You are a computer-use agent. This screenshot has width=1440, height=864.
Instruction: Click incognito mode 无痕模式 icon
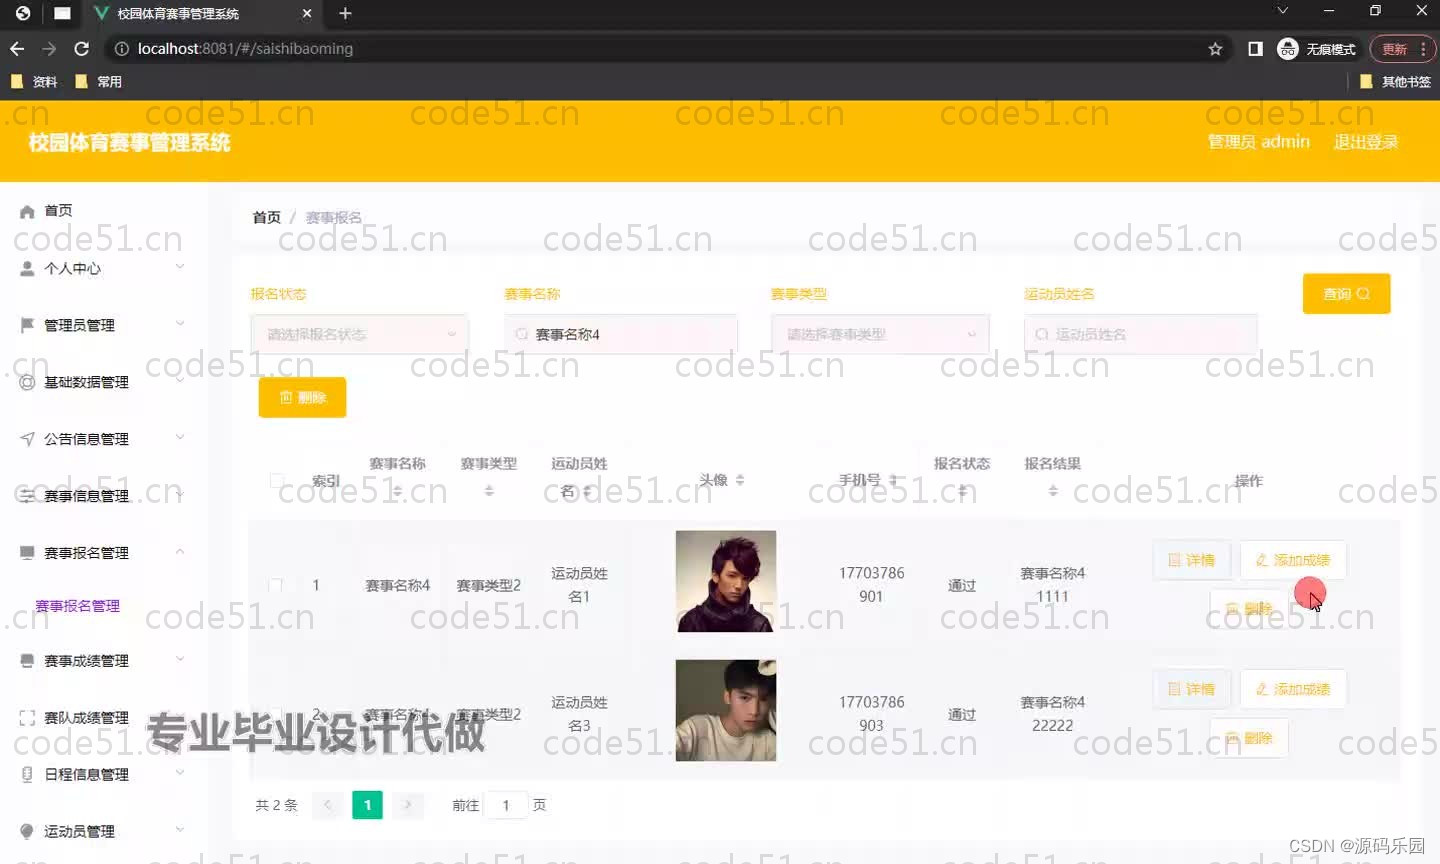click(x=1288, y=49)
